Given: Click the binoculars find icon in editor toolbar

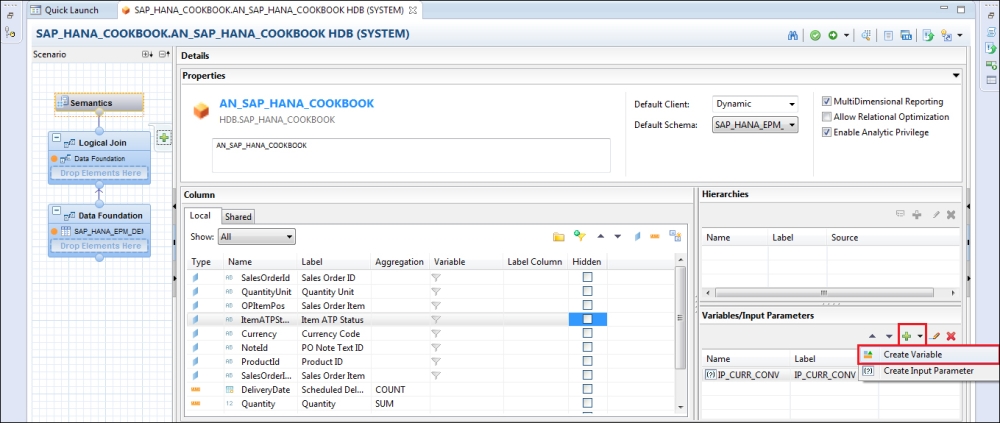Looking at the screenshot, I should pyautogui.click(x=793, y=36).
